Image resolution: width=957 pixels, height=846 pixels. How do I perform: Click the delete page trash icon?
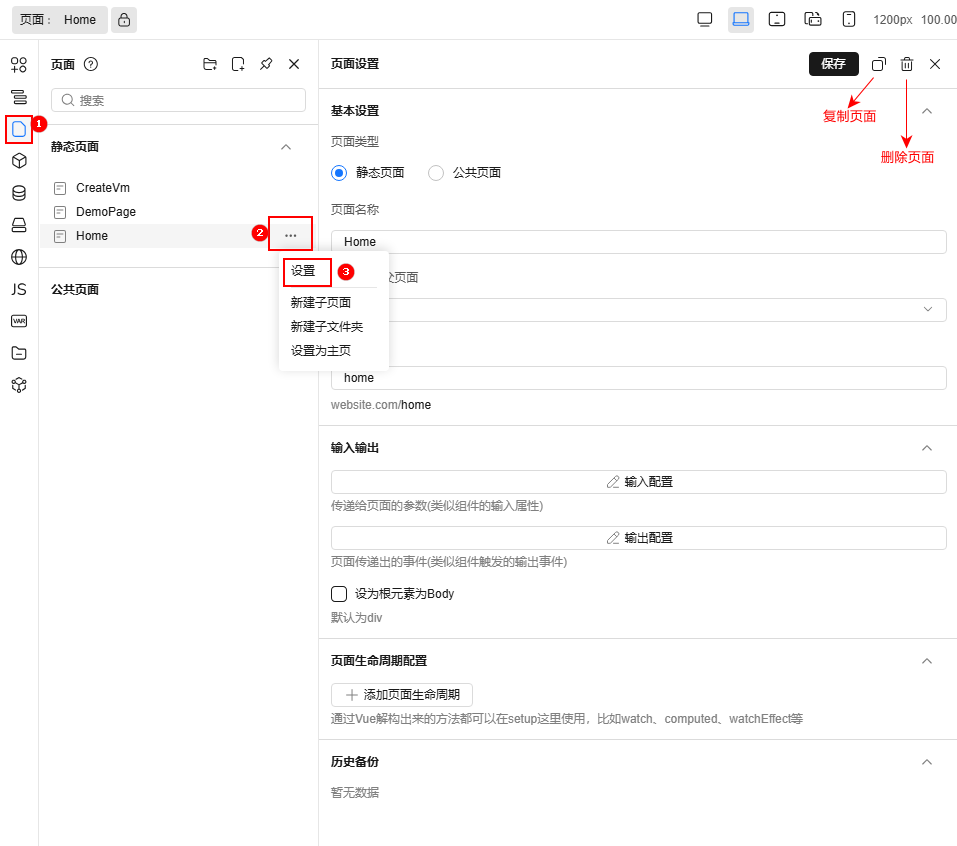907,63
